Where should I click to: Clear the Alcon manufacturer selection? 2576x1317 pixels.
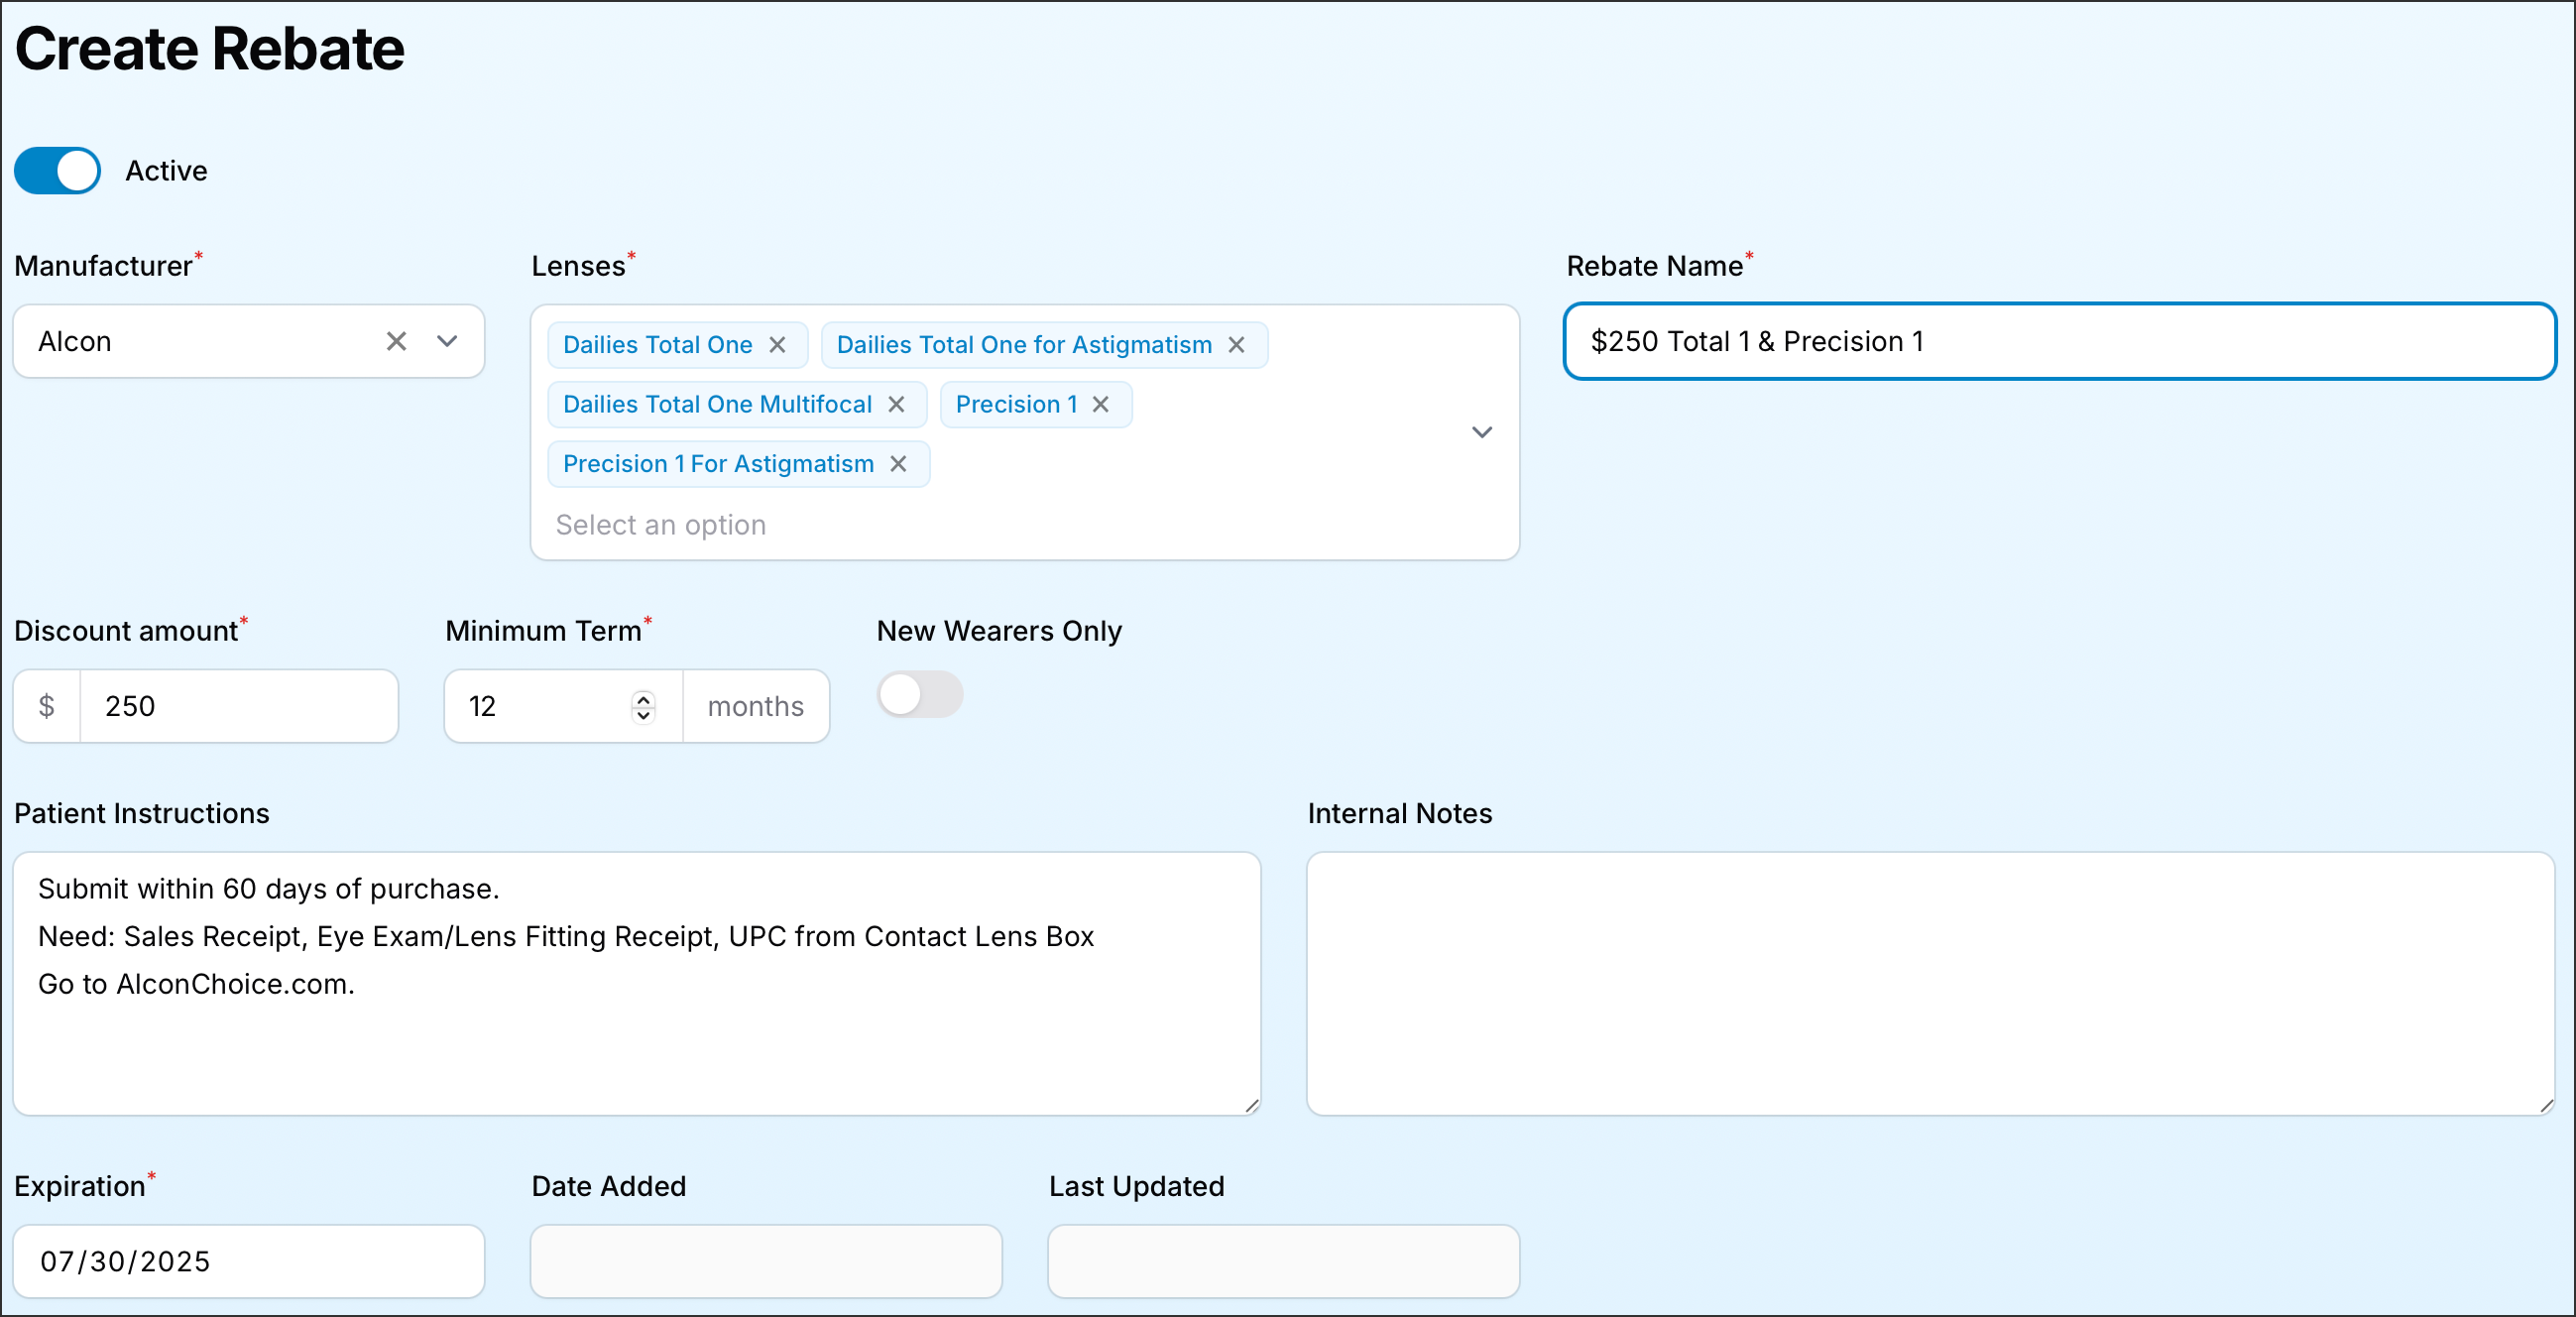tap(396, 341)
